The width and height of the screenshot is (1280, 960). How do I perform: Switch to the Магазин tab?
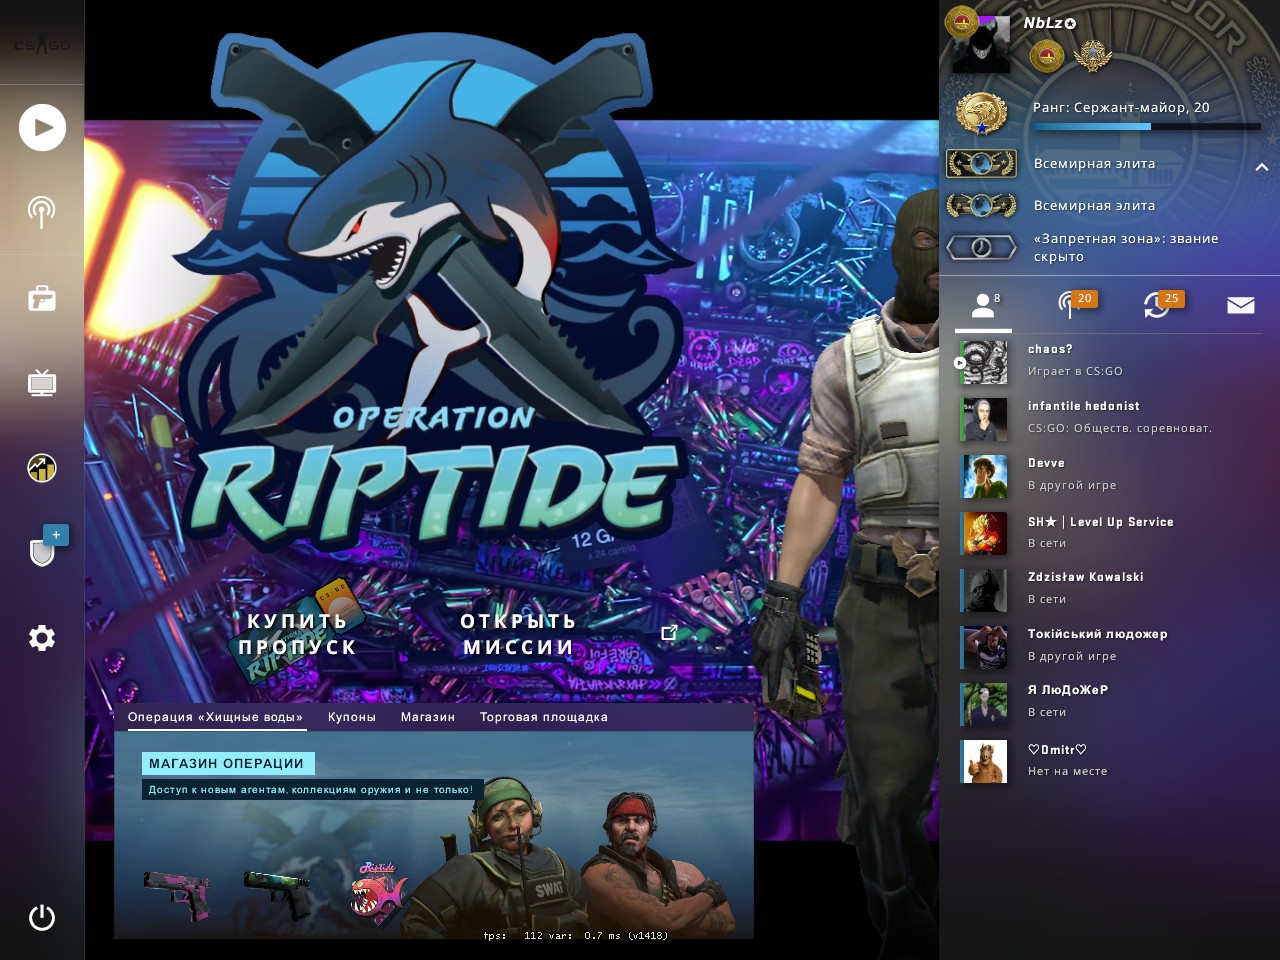[428, 717]
